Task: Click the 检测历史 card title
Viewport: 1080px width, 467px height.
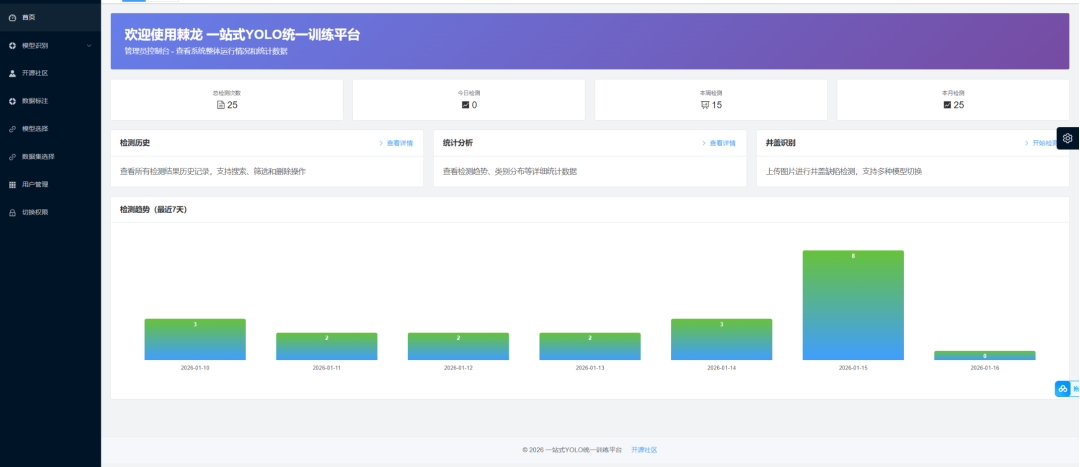Action: 135,143
